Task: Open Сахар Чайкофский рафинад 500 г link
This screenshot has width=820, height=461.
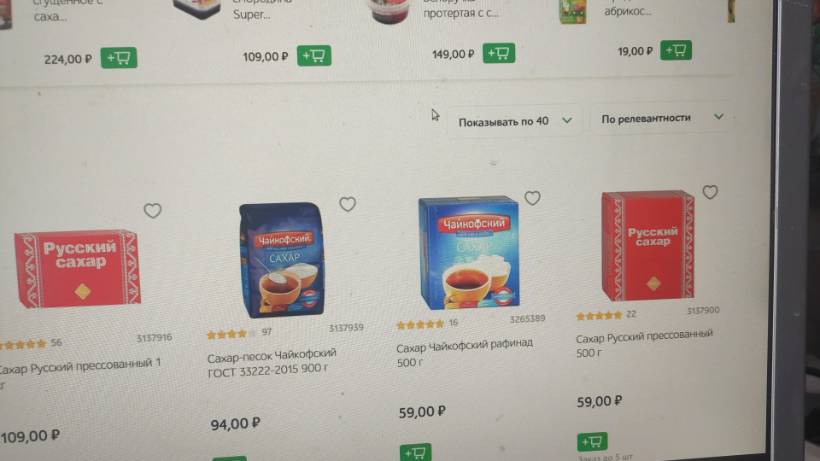Action: pos(464,352)
